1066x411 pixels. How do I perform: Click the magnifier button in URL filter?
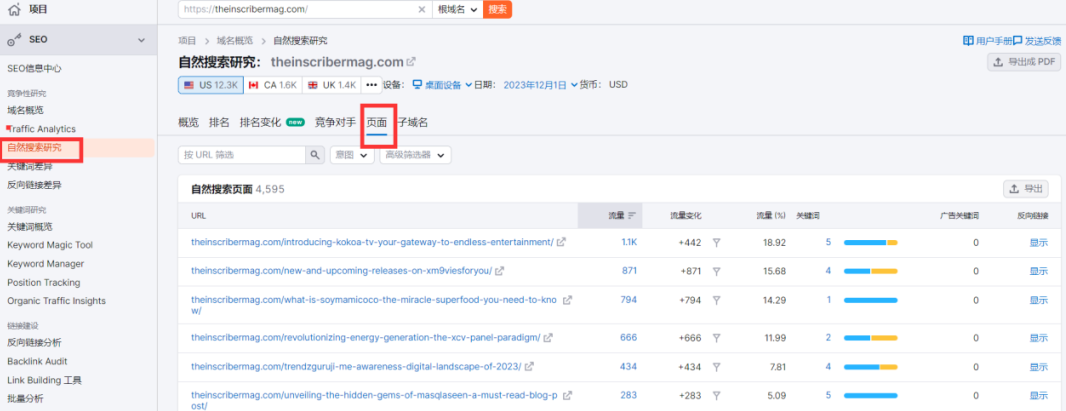click(x=315, y=155)
